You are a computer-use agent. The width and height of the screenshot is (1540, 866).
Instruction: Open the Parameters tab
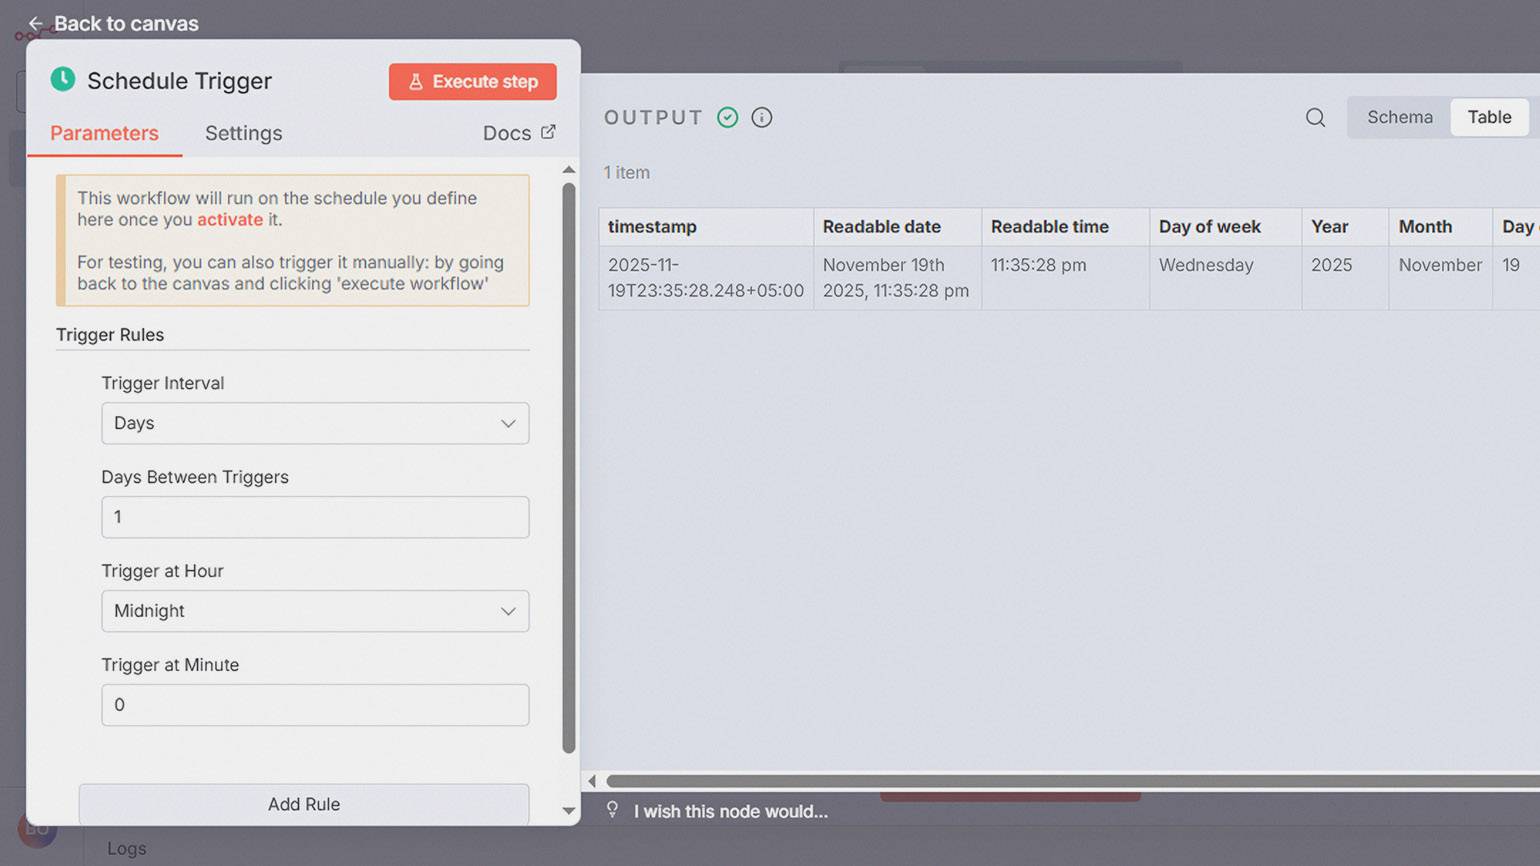click(104, 133)
